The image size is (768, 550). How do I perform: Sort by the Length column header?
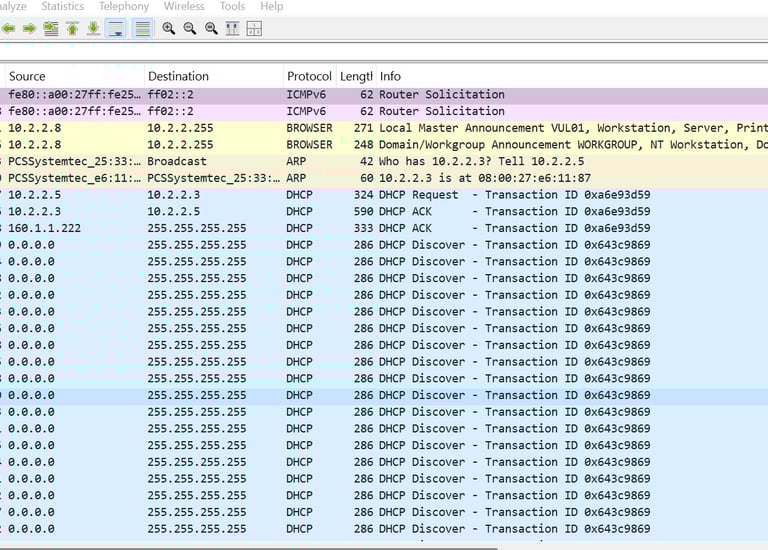[x=356, y=76]
